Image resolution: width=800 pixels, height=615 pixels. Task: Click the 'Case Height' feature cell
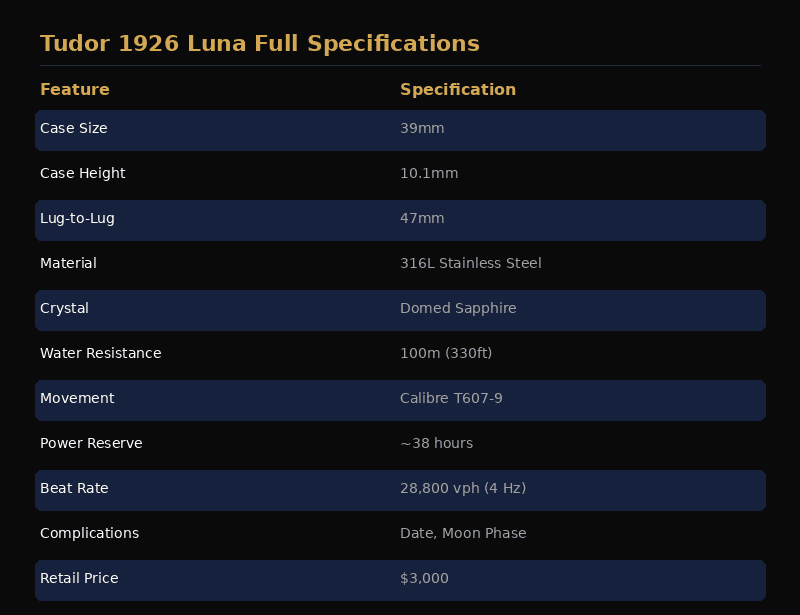[83, 174]
